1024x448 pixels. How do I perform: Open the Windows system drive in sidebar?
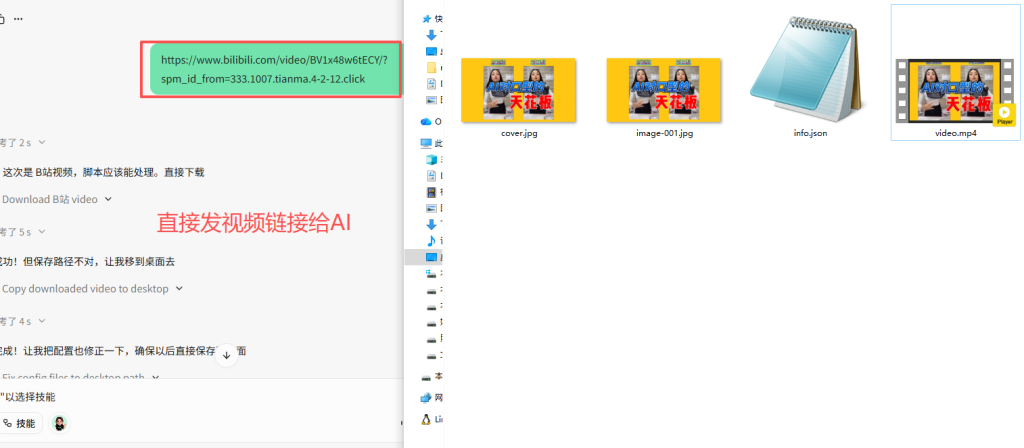pos(431,275)
